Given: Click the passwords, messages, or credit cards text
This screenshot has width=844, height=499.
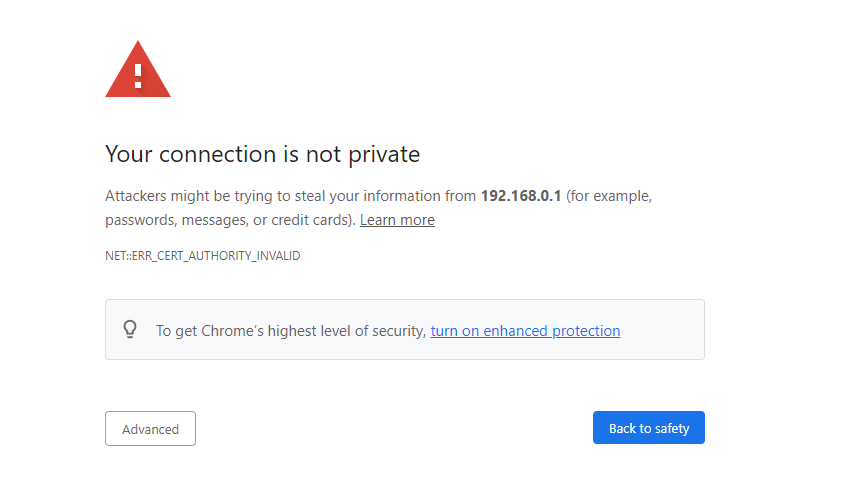Looking at the screenshot, I should (x=230, y=220).
